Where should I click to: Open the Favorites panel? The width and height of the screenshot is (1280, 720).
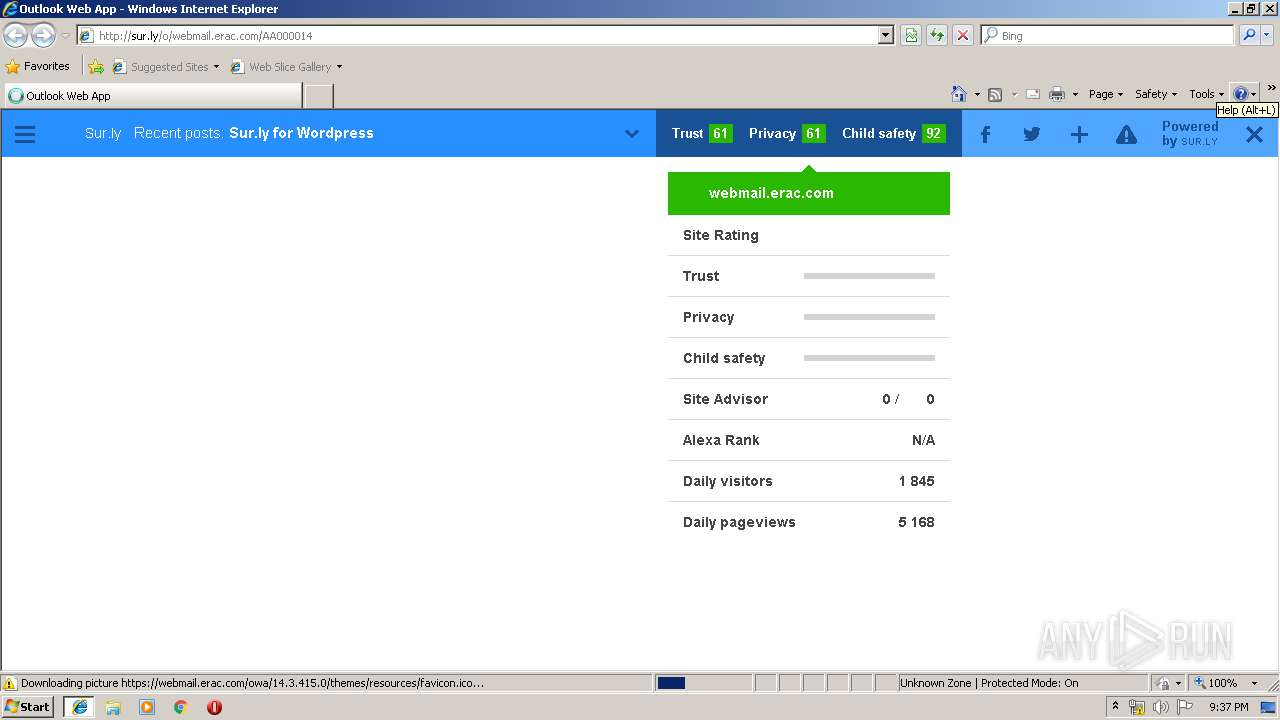[38, 66]
